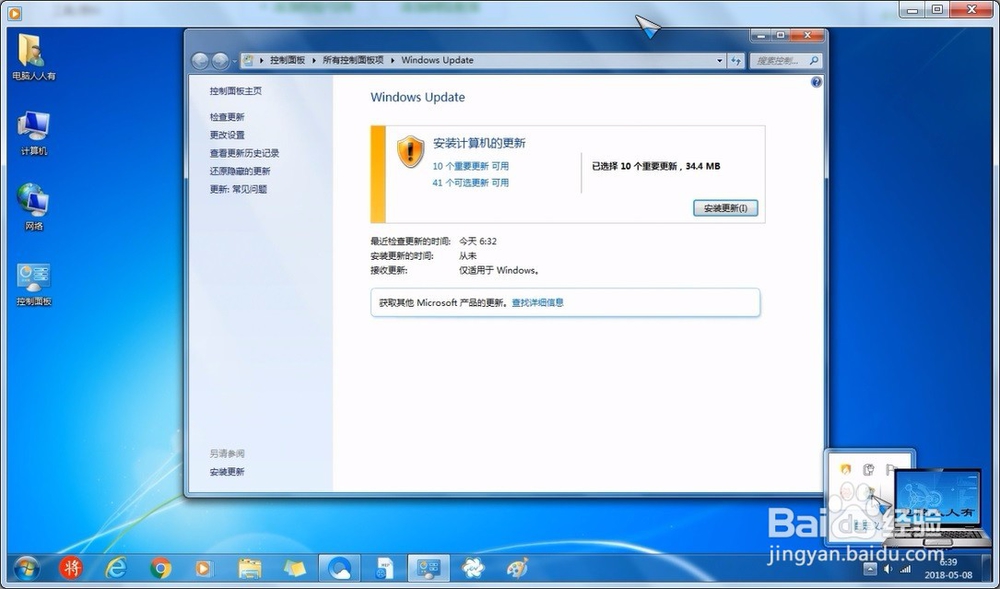Expand the arrow after 所有控制面板项 breadcrumb
This screenshot has width=1000, height=589.
(x=392, y=61)
